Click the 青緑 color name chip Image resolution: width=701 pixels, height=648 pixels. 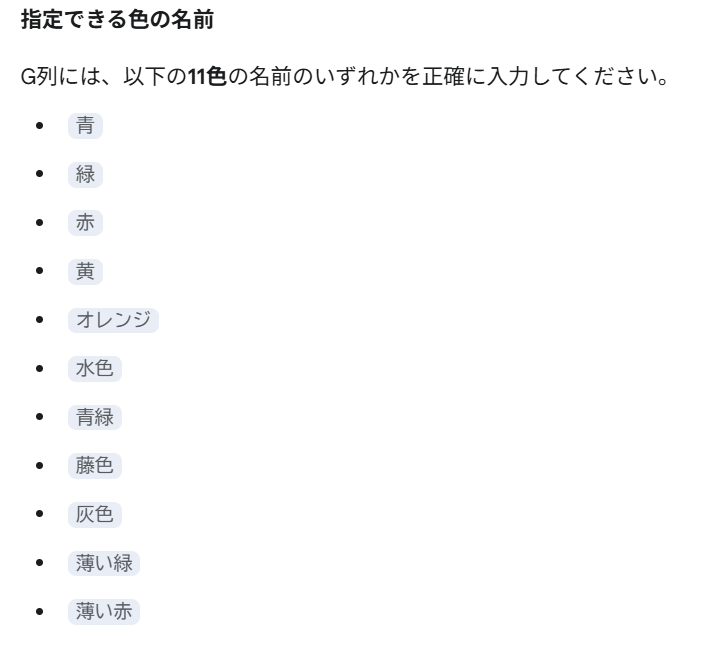[x=95, y=416]
